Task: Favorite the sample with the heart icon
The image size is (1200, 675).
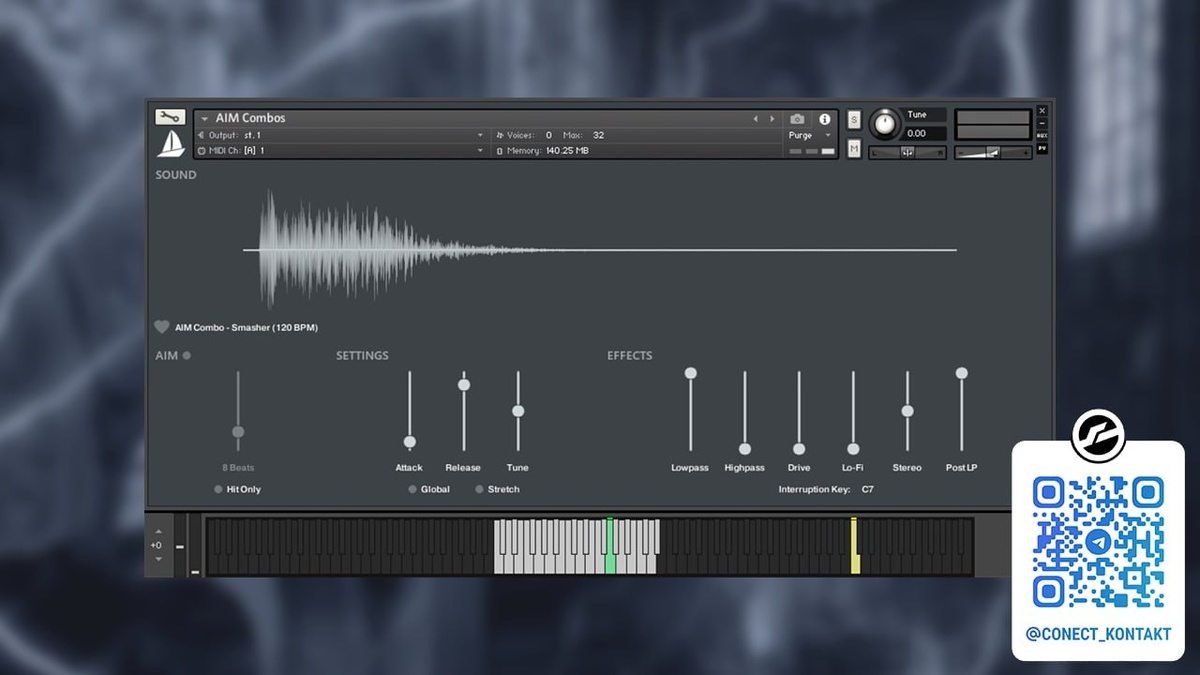Action: pyautogui.click(x=162, y=327)
